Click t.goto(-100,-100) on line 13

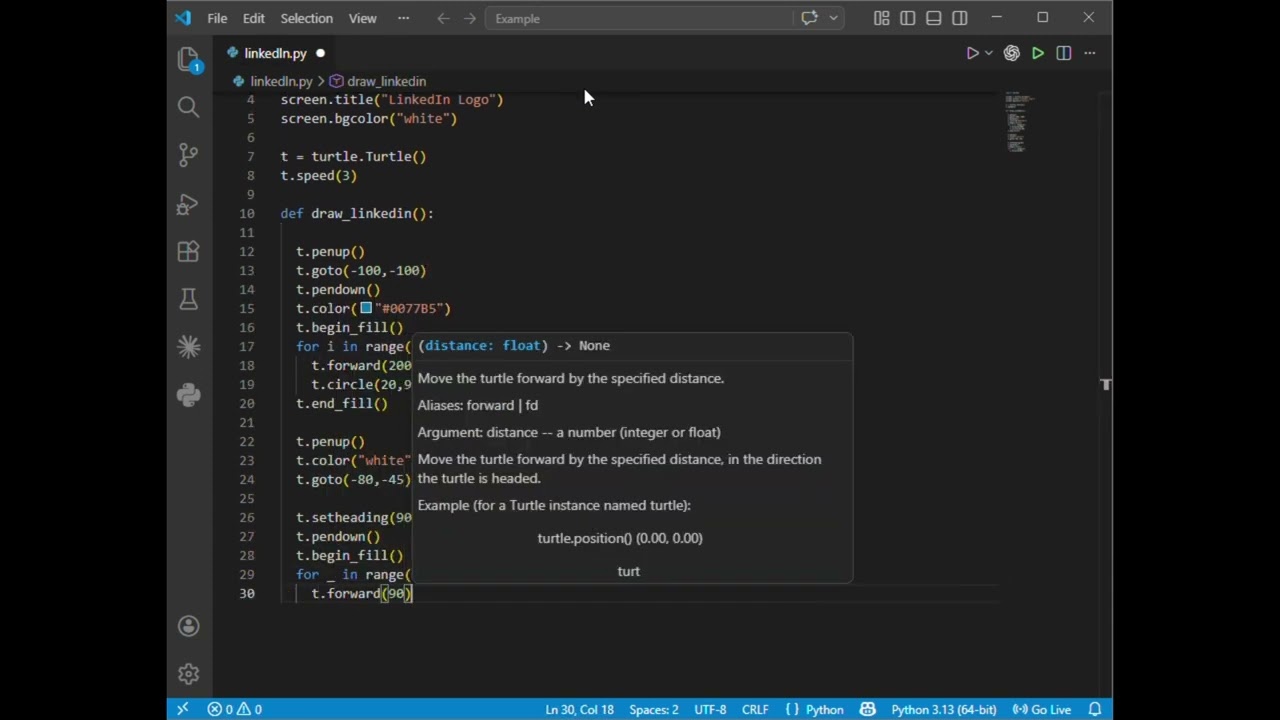[361, 270]
